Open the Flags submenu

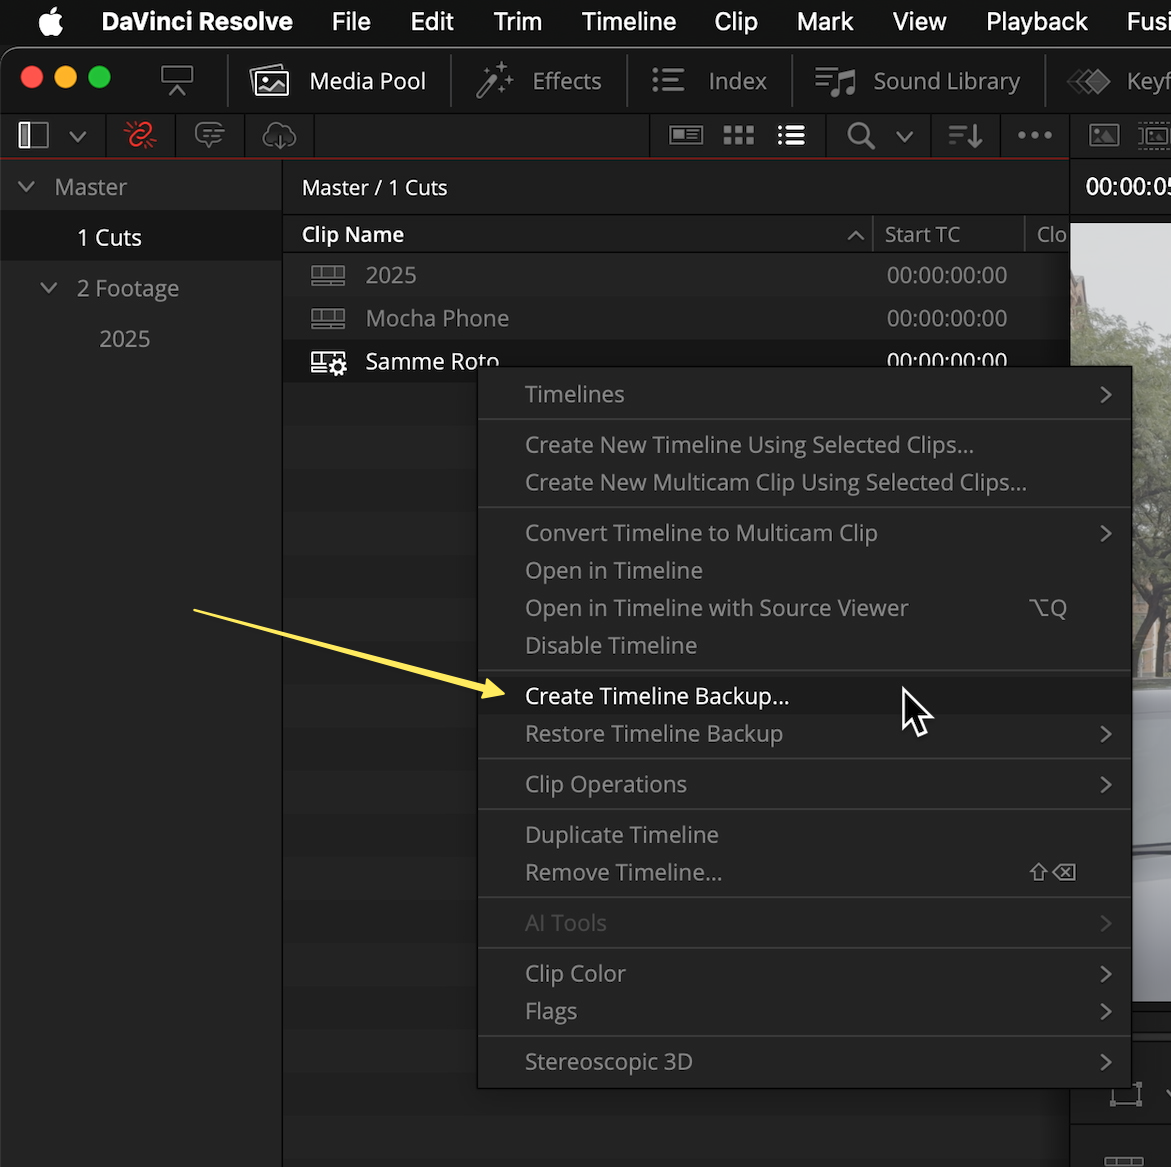click(x=804, y=1011)
